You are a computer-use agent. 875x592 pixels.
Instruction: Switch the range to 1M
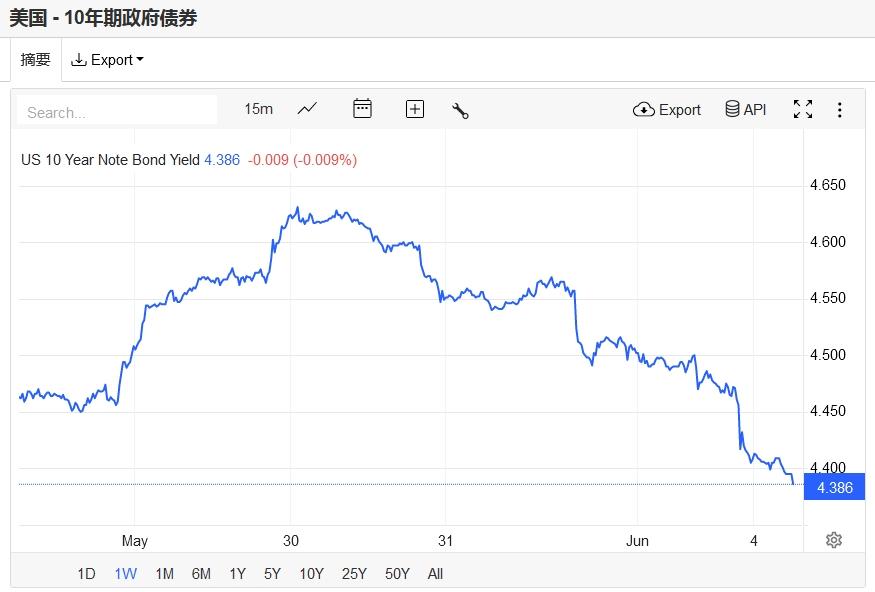pos(164,573)
